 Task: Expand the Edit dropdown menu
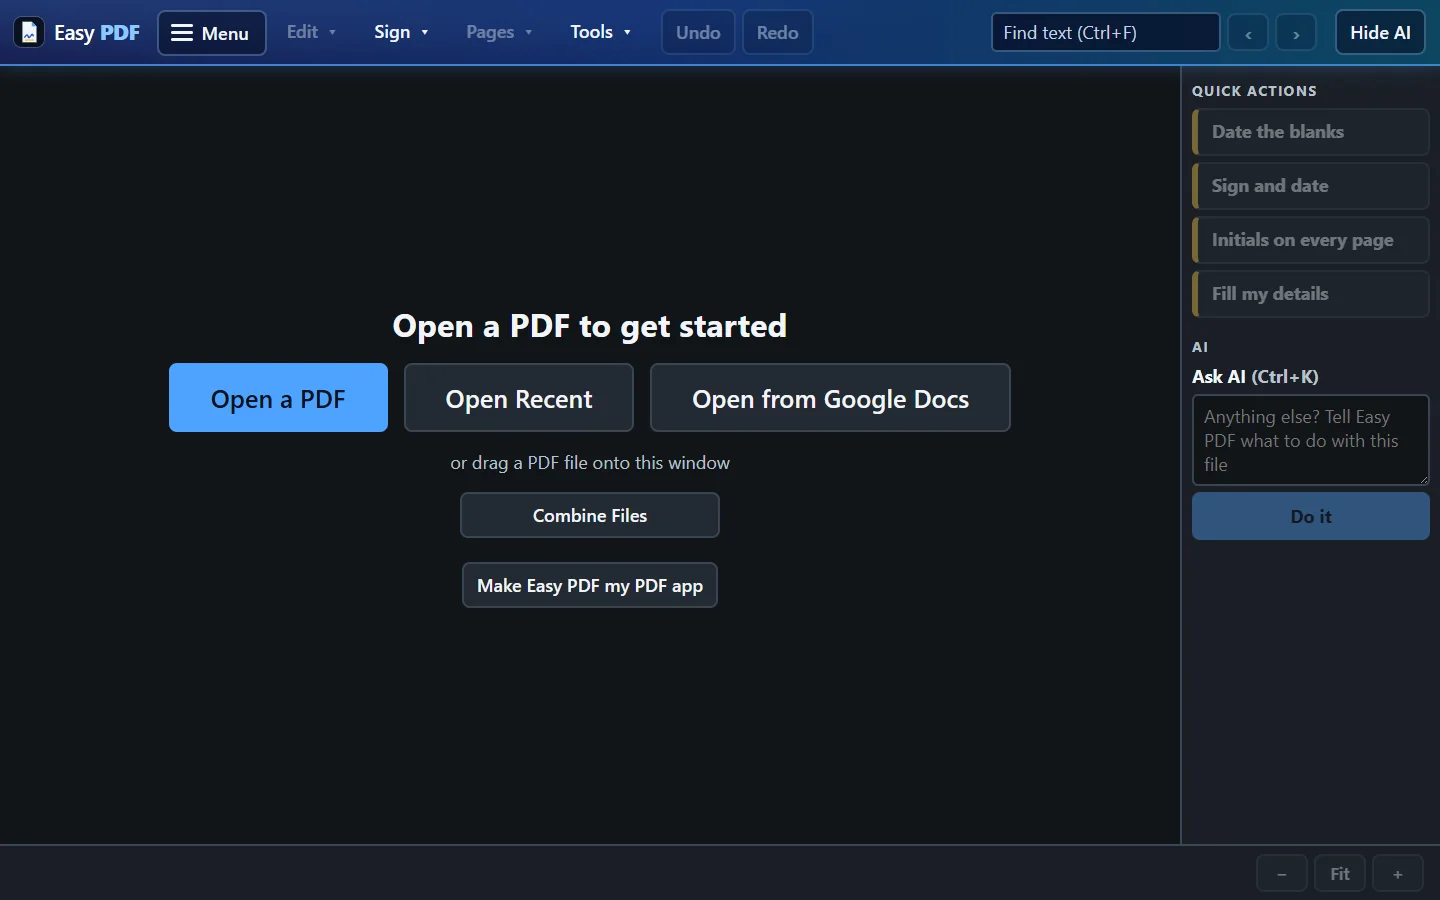tap(311, 32)
